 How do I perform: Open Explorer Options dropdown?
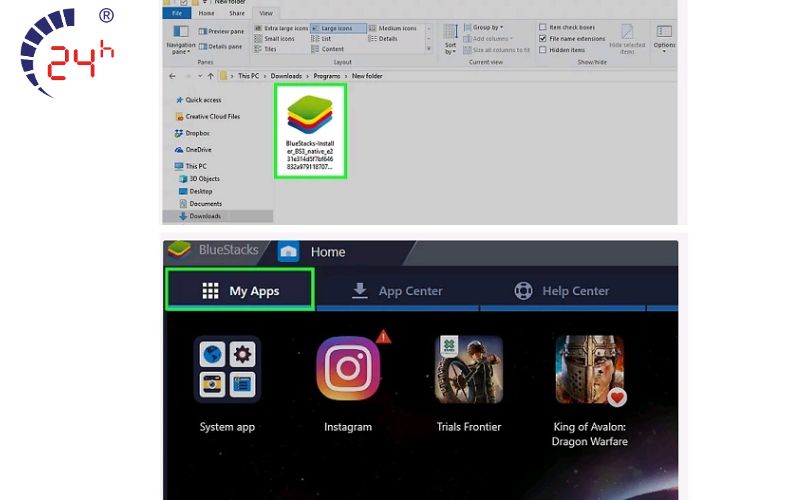(664, 39)
